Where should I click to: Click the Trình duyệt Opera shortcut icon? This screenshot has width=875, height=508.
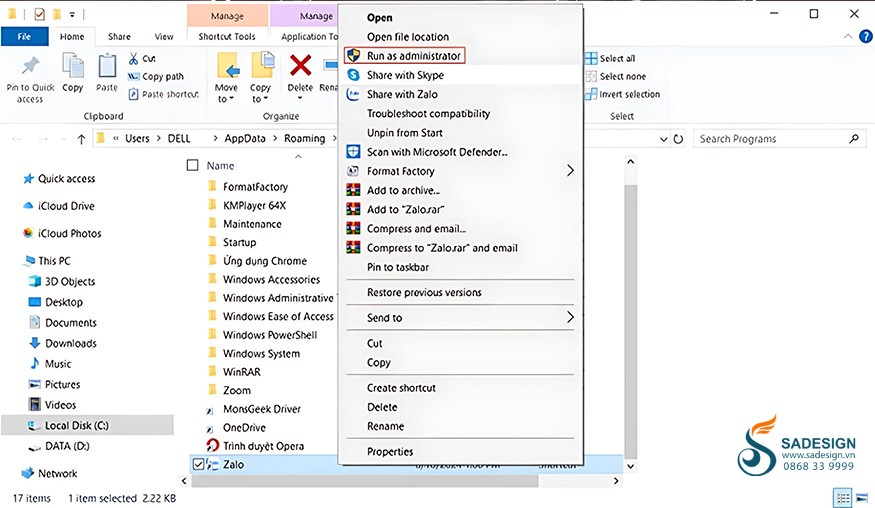(x=213, y=445)
